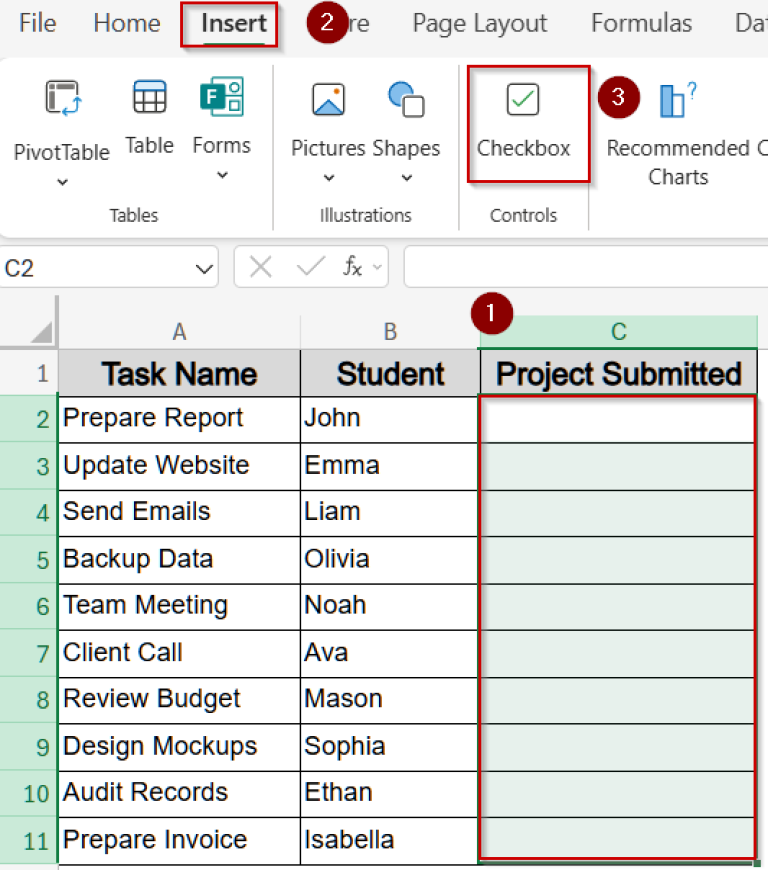The height and width of the screenshot is (870, 768).
Task: Switch to the Home tab
Action: tap(127, 23)
